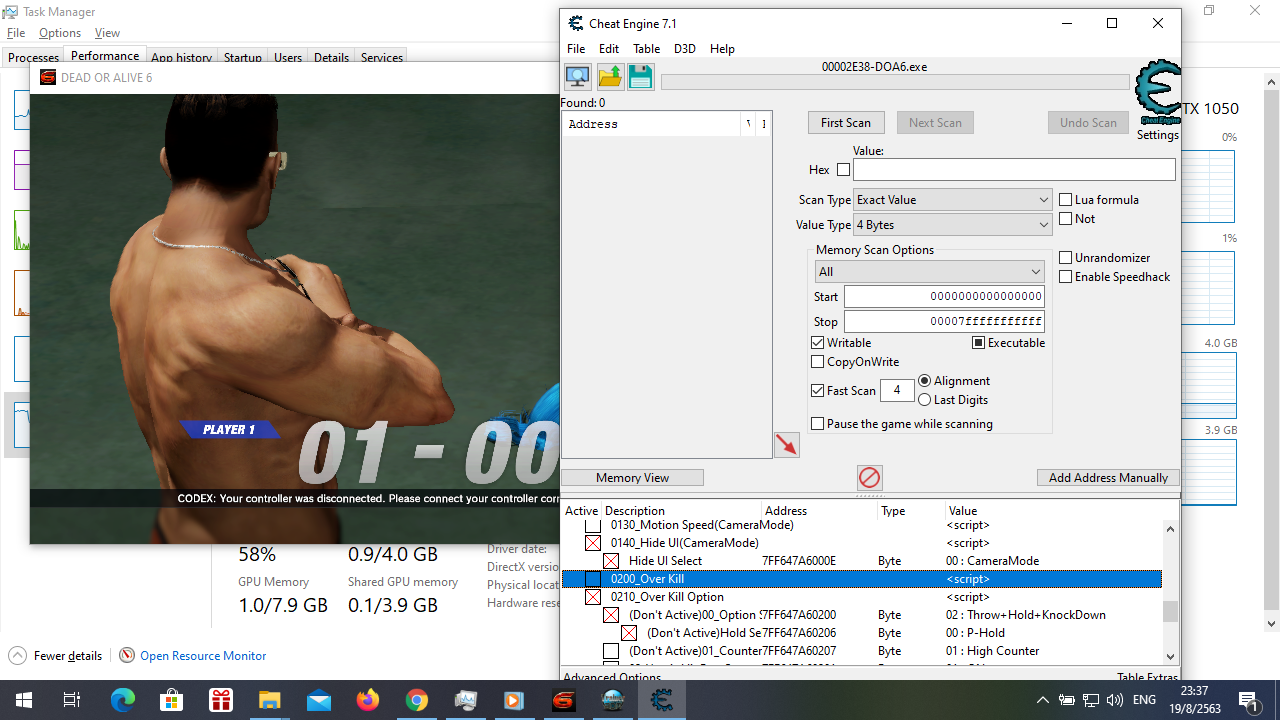Enable Pause the game while scanning
The height and width of the screenshot is (720, 1280).
click(x=818, y=424)
